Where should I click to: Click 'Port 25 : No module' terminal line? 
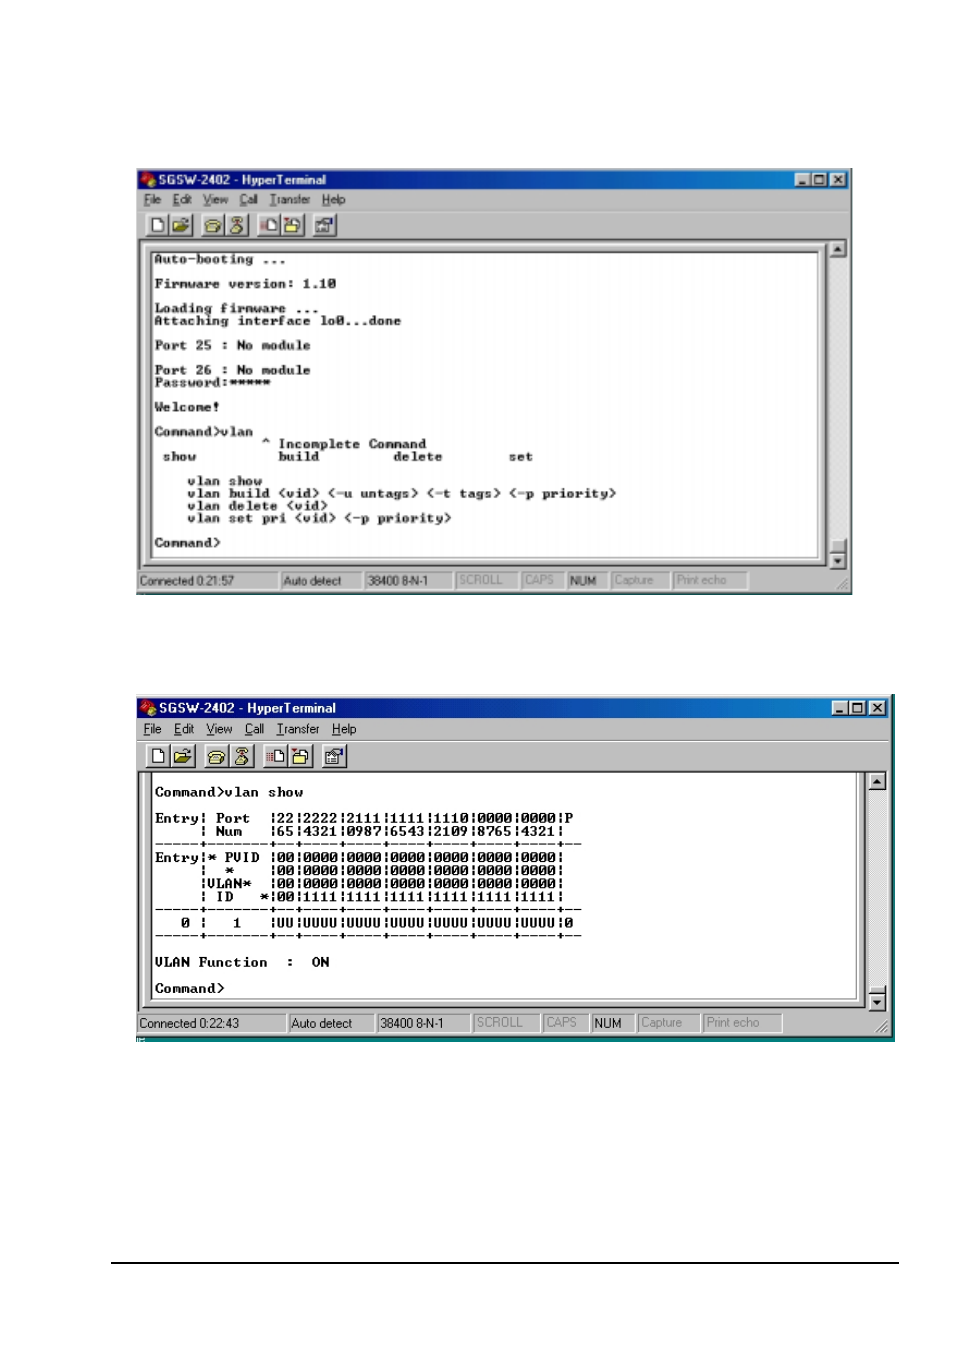tap(232, 345)
